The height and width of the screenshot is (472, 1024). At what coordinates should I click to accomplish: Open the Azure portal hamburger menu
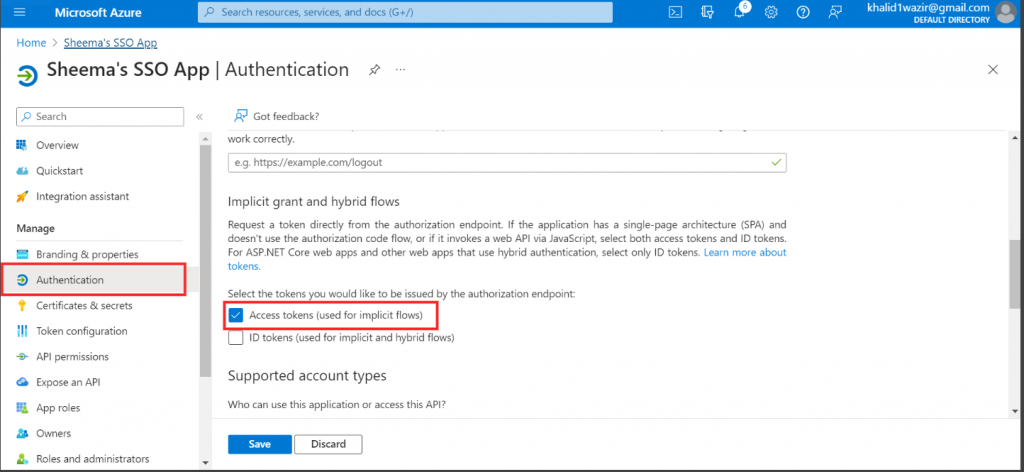[x=19, y=12]
